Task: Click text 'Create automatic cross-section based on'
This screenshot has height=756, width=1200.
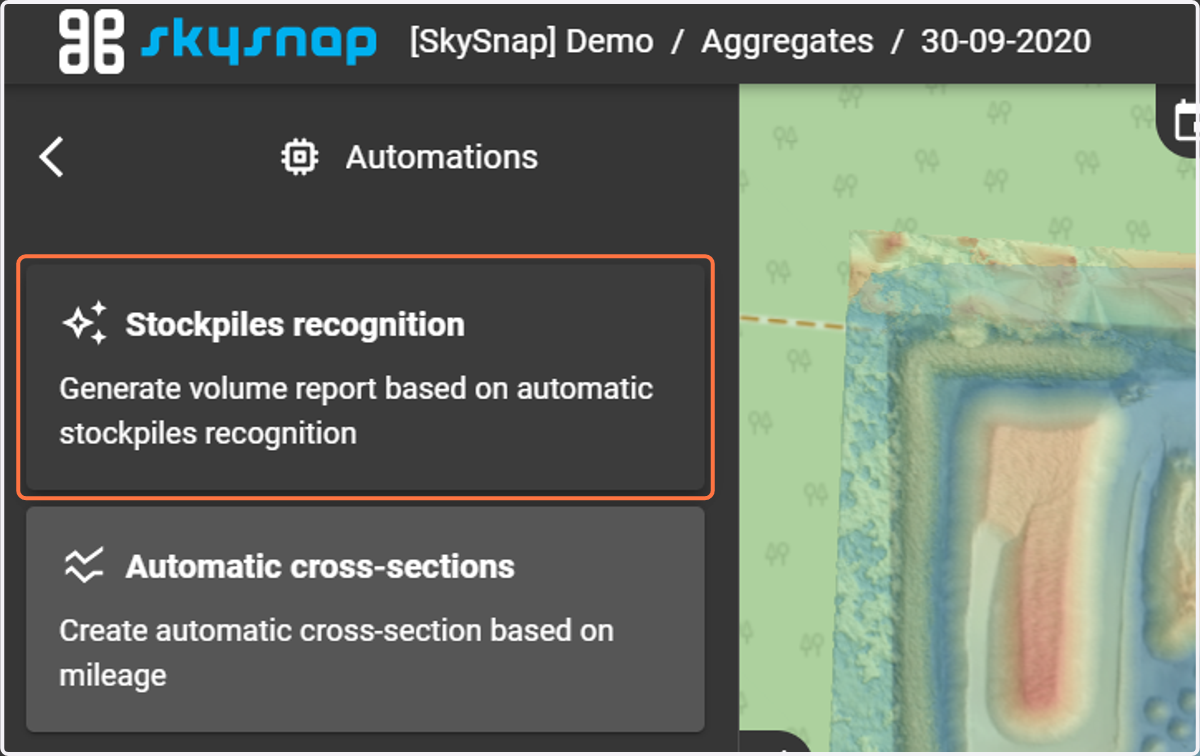Action: click(x=336, y=631)
